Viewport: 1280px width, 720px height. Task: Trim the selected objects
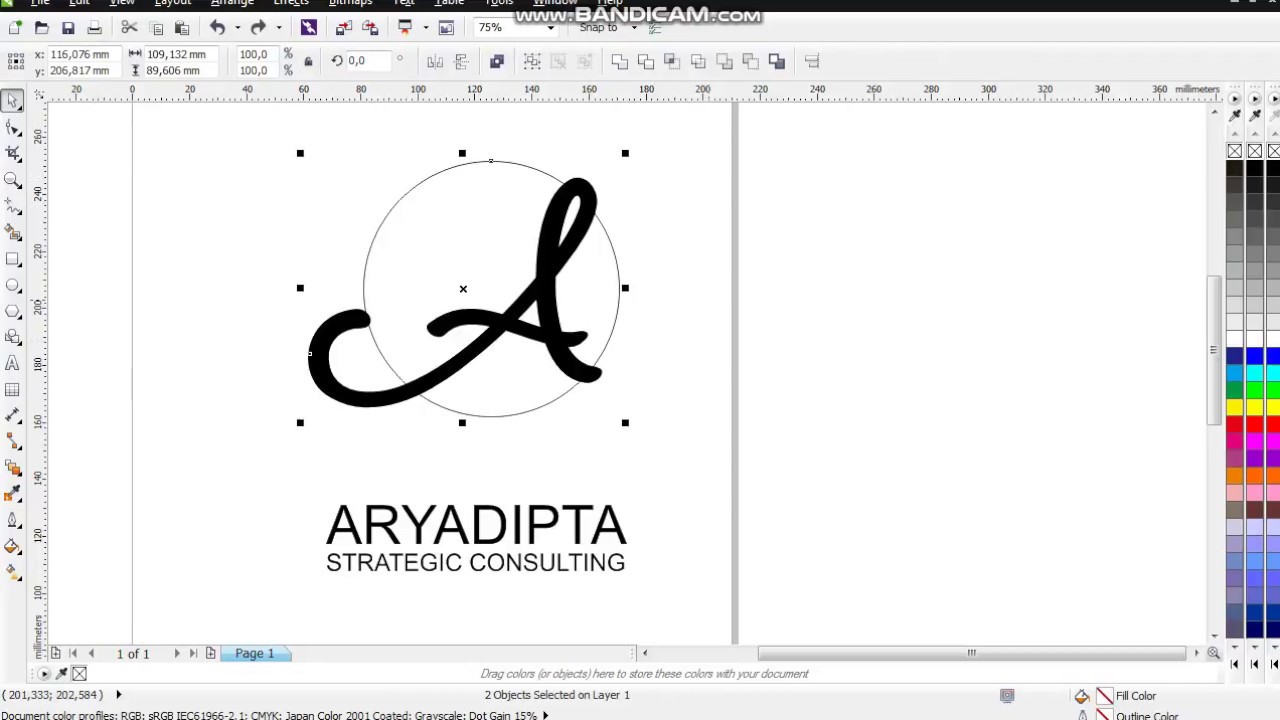click(646, 62)
